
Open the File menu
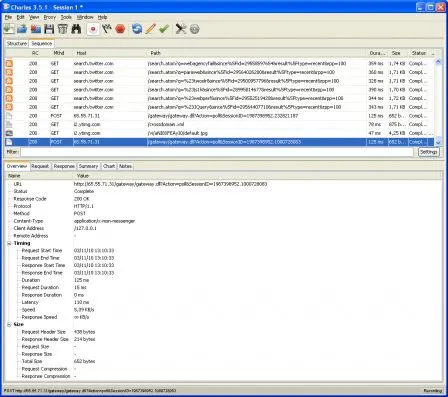(x=8, y=17)
